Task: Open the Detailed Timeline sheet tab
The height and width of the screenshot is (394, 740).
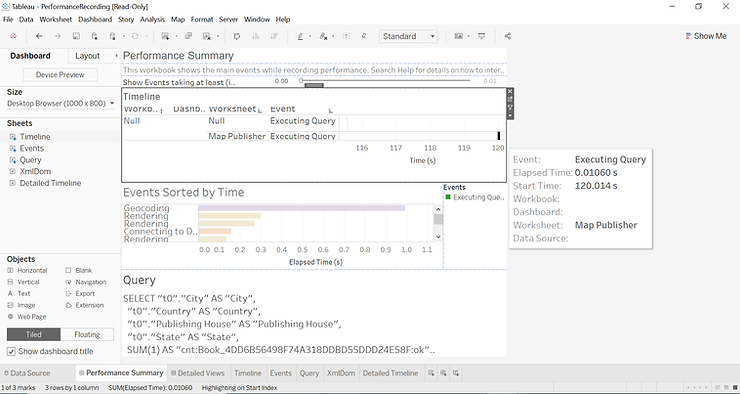Action: [x=390, y=373]
